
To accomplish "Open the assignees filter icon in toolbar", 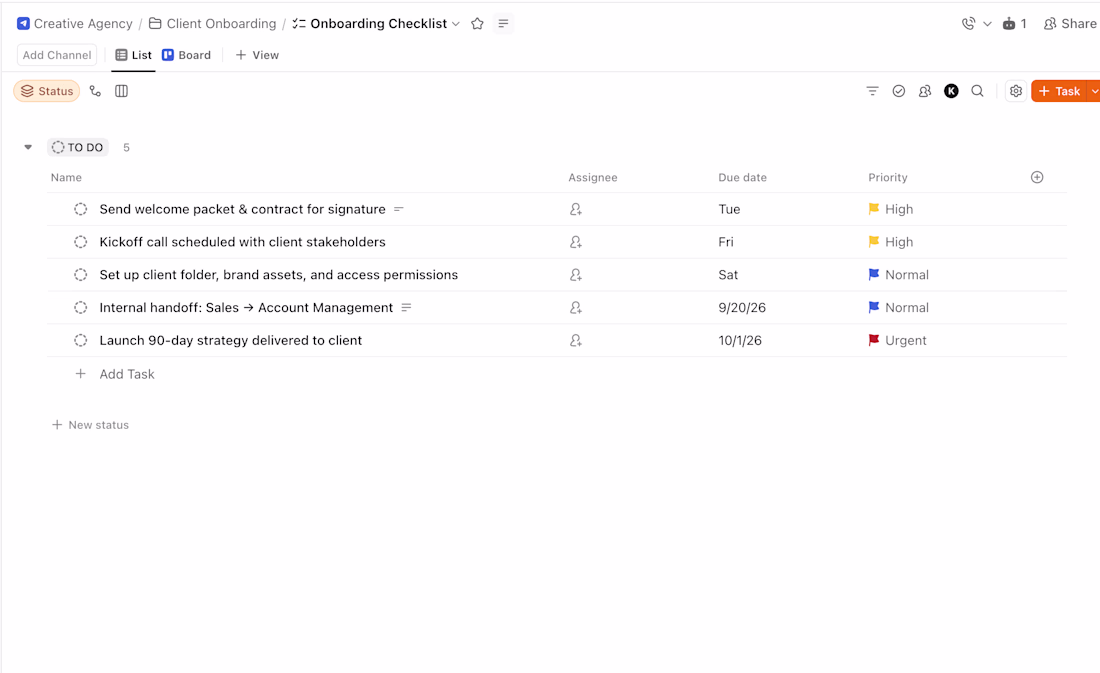I will pyautogui.click(x=925, y=91).
